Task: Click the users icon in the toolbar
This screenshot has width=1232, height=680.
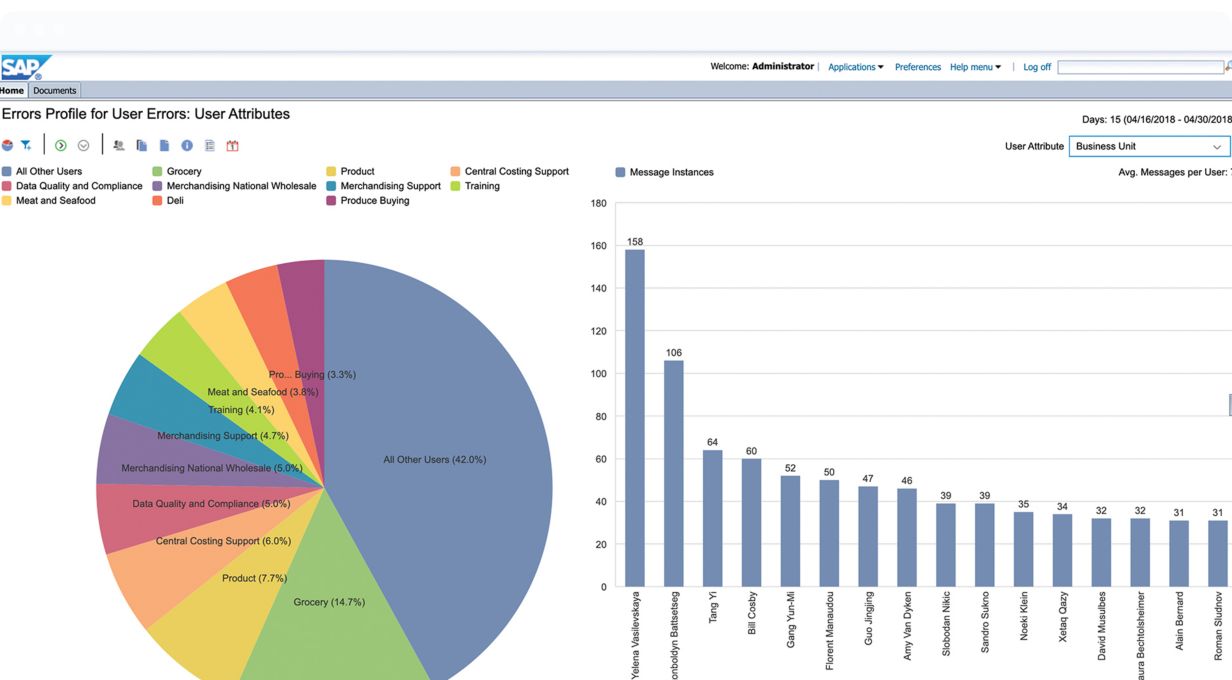Action: (119, 146)
